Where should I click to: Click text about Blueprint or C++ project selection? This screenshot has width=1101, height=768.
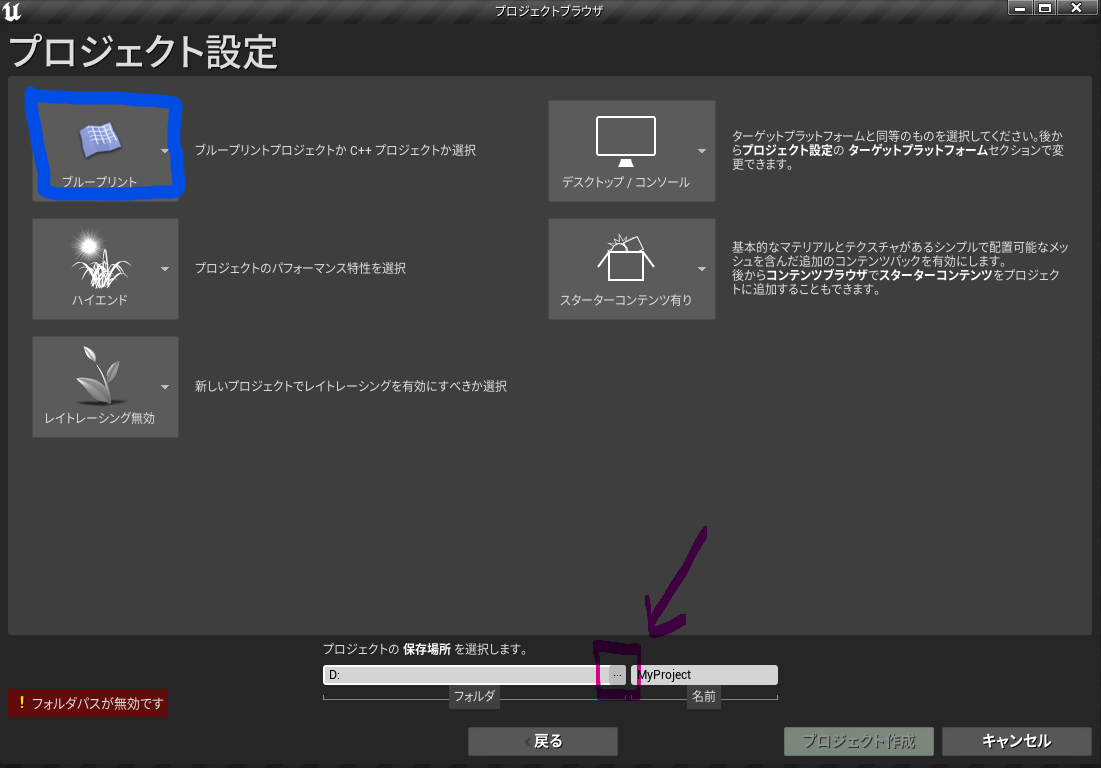click(x=335, y=150)
